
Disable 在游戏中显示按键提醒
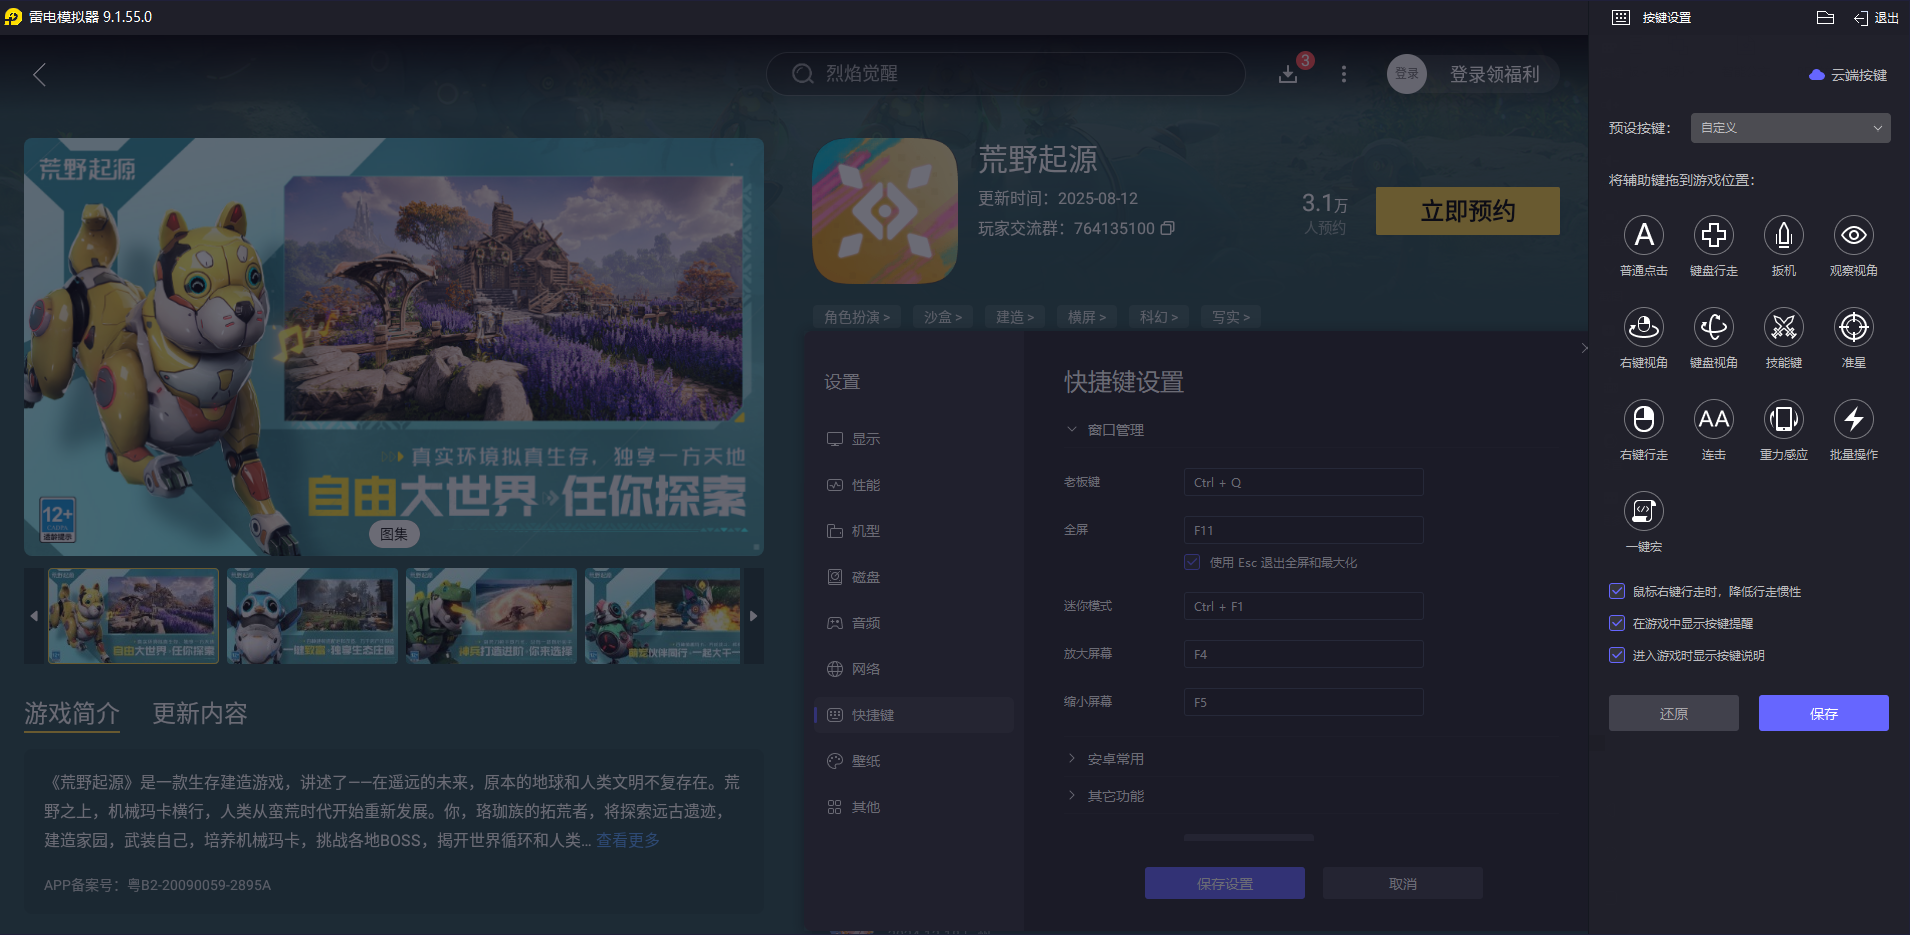click(x=1617, y=623)
